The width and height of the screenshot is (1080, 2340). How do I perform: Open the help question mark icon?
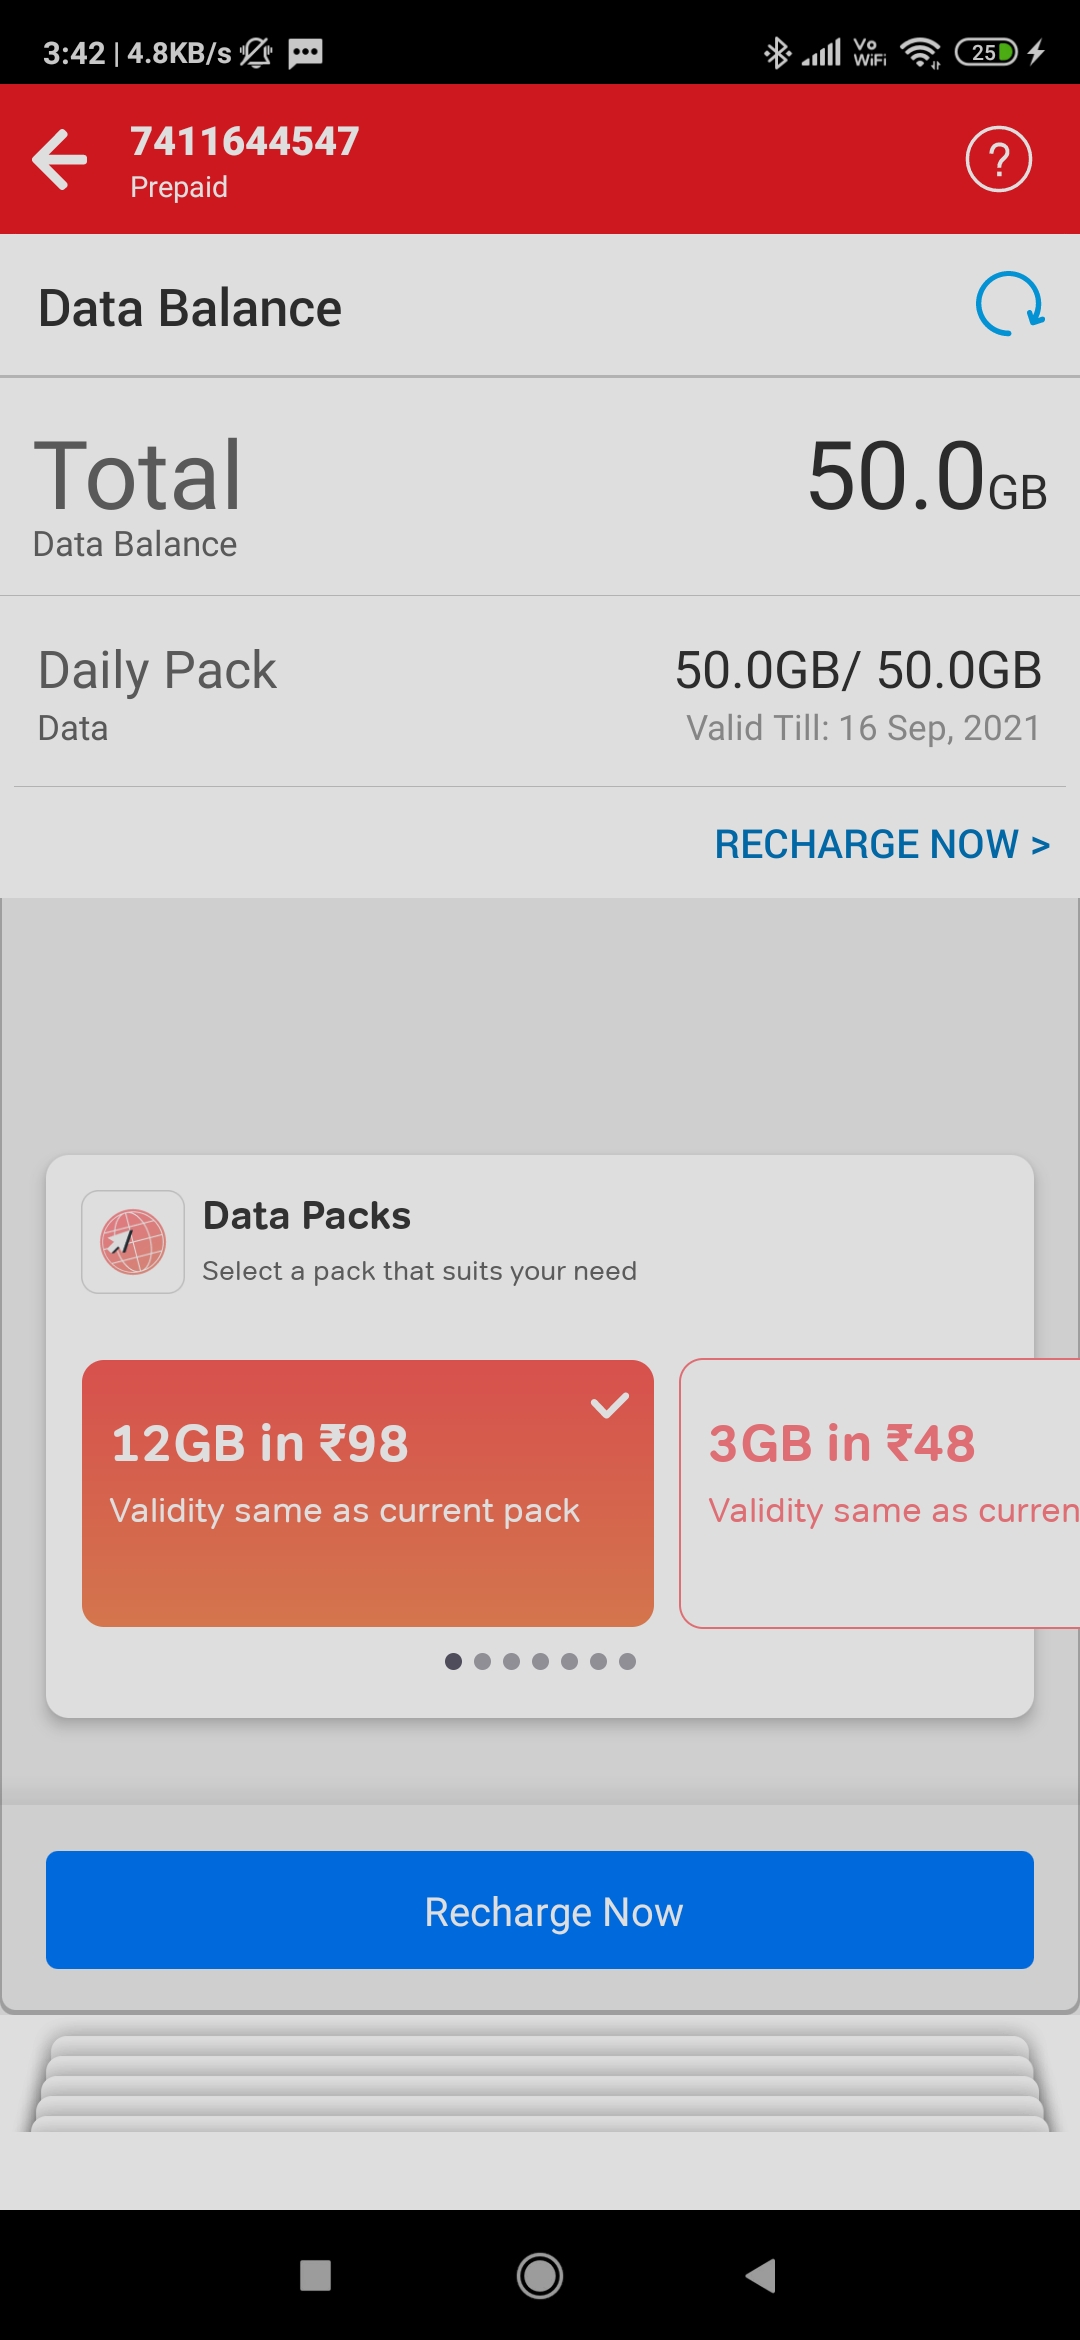pyautogui.click(x=998, y=159)
